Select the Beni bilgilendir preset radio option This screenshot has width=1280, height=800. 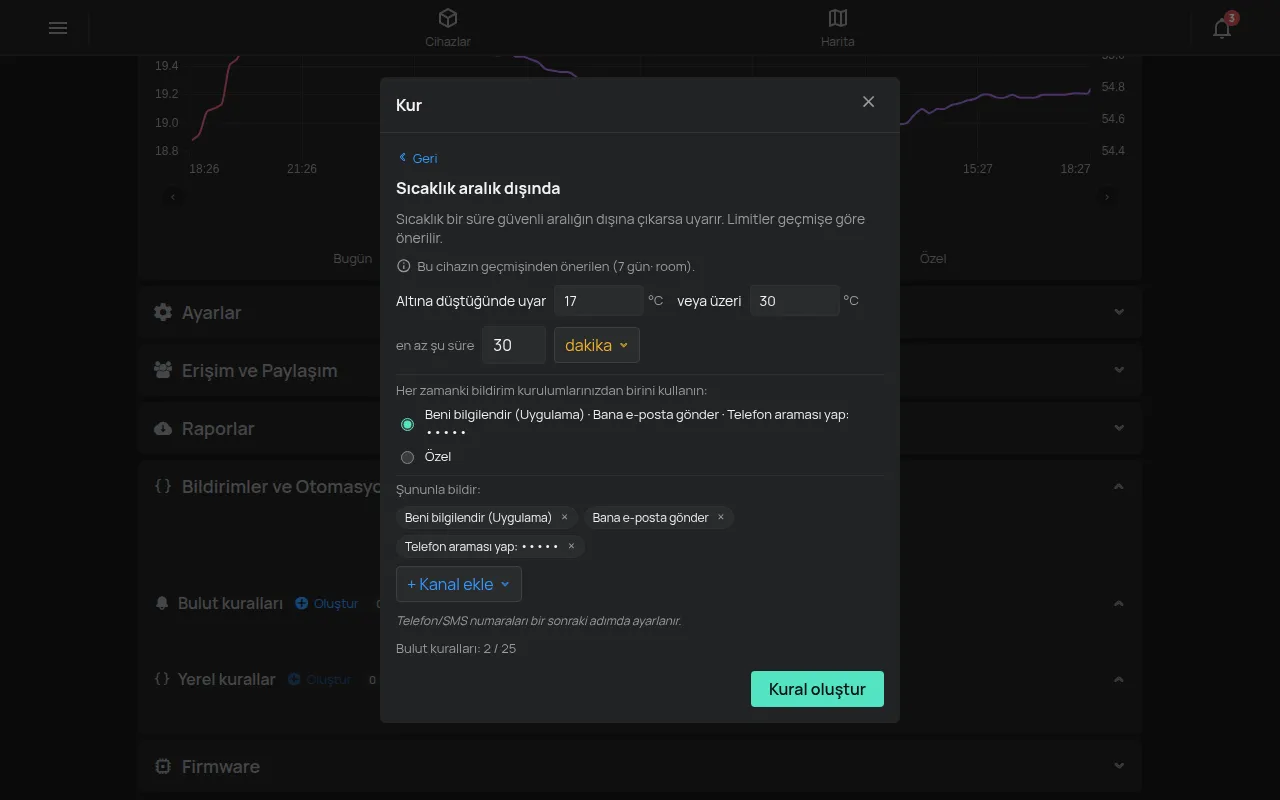407,424
